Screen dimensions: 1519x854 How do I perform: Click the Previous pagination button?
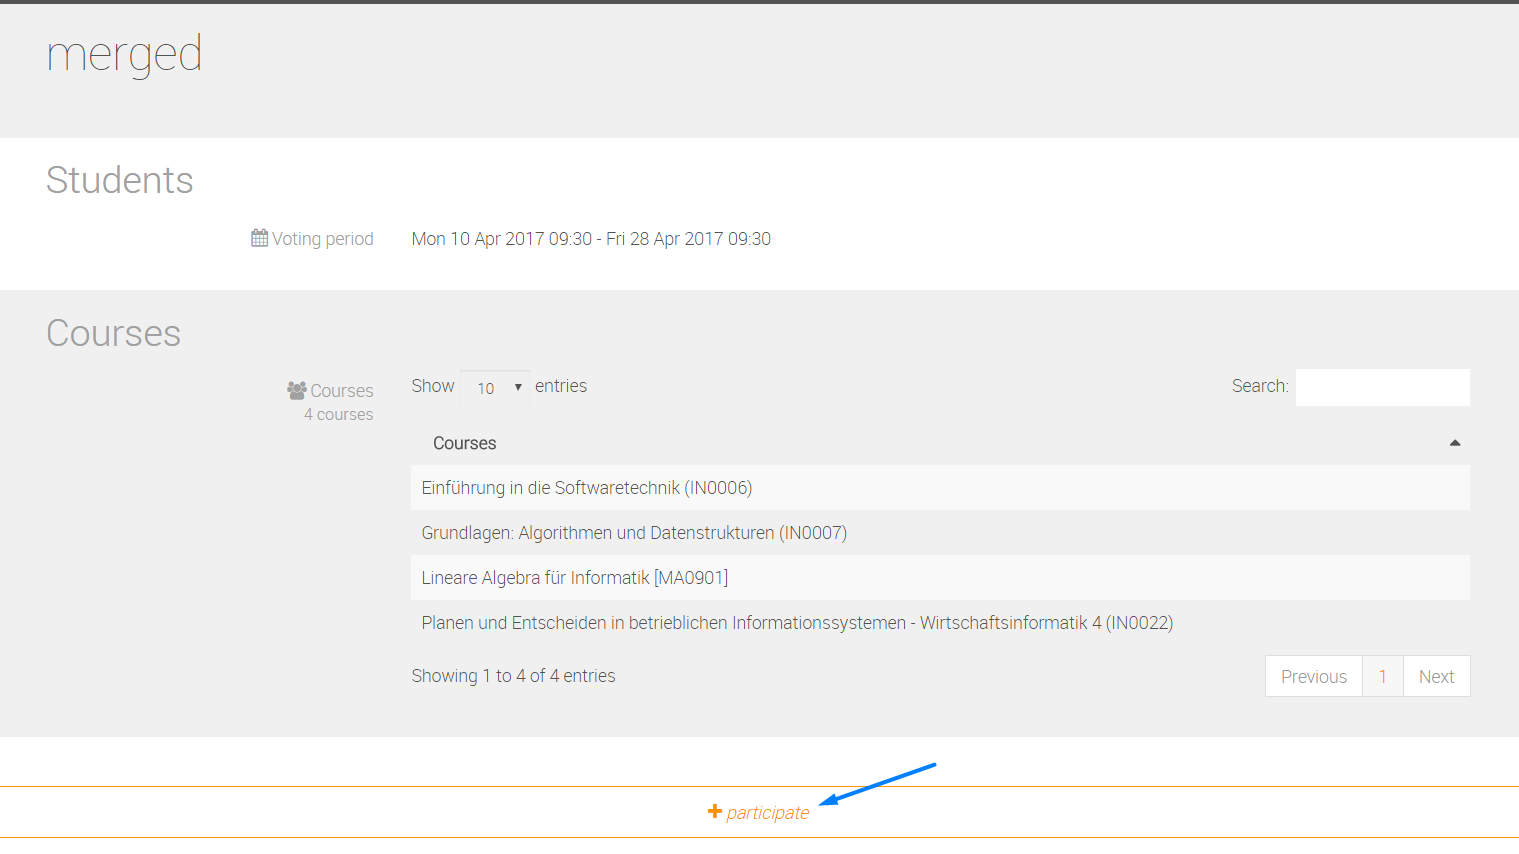pyautogui.click(x=1313, y=677)
